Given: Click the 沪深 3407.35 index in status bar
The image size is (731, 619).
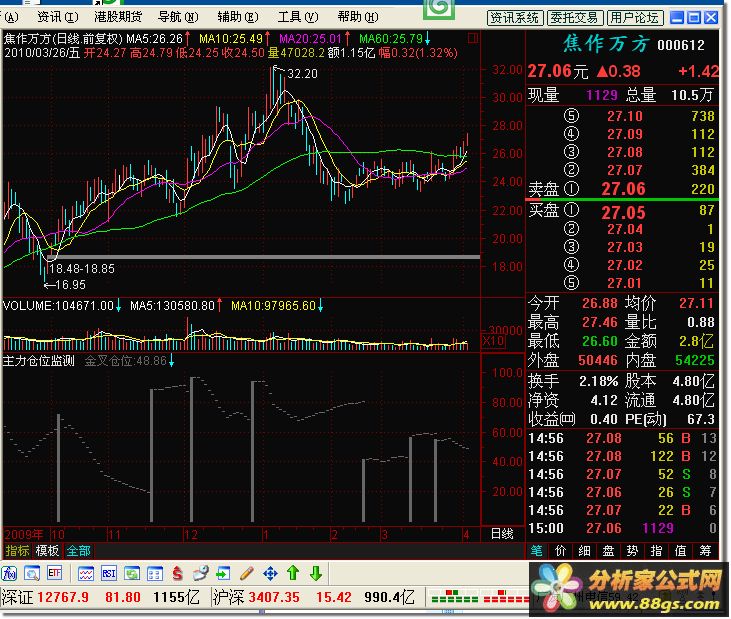Looking at the screenshot, I should pos(256,597).
